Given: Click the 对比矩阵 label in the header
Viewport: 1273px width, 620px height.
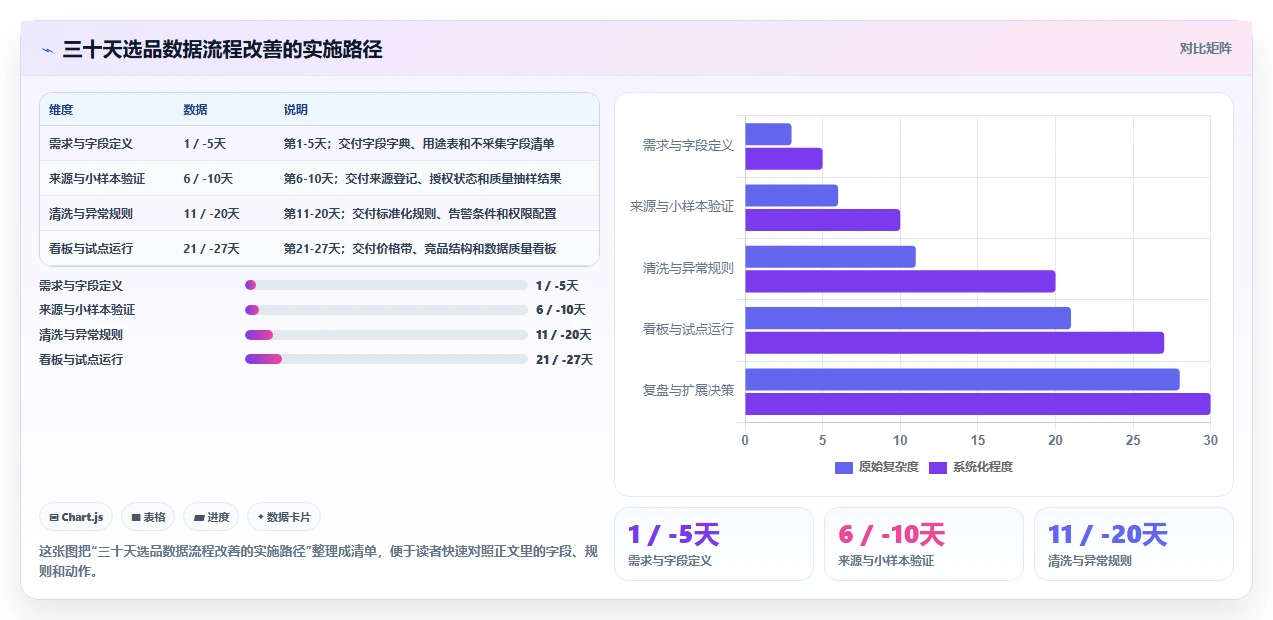Looking at the screenshot, I should click(x=1205, y=48).
